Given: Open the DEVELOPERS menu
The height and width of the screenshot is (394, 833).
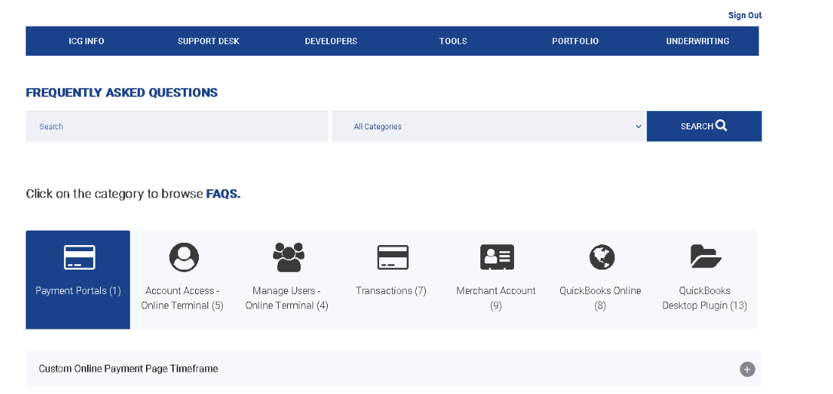Looking at the screenshot, I should [x=331, y=41].
